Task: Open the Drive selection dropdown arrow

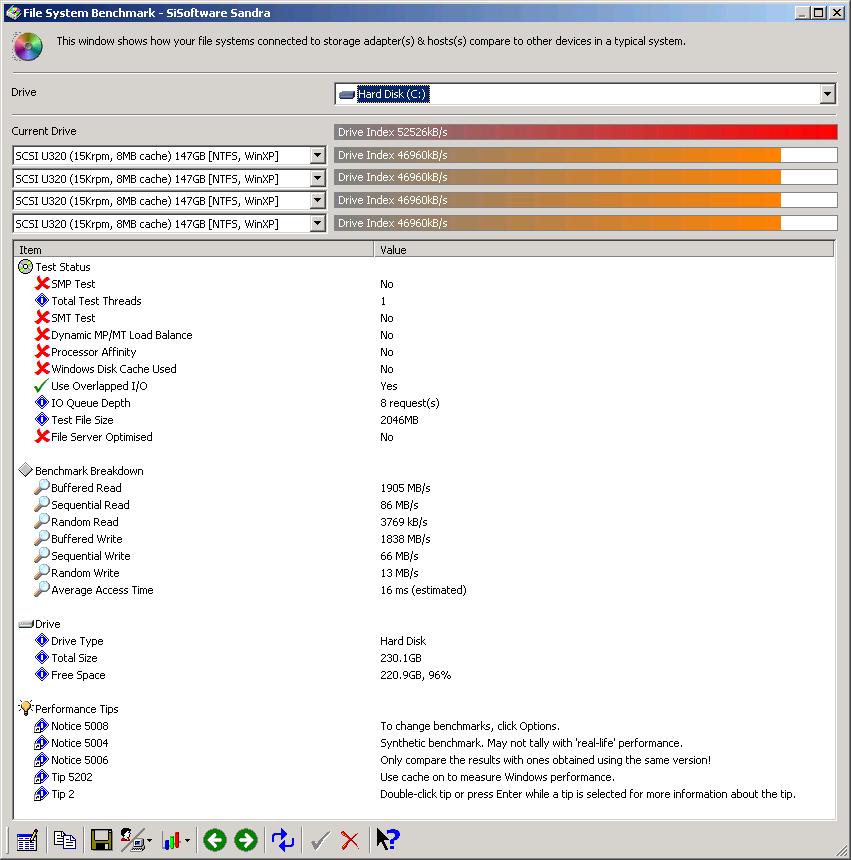Action: pos(827,94)
